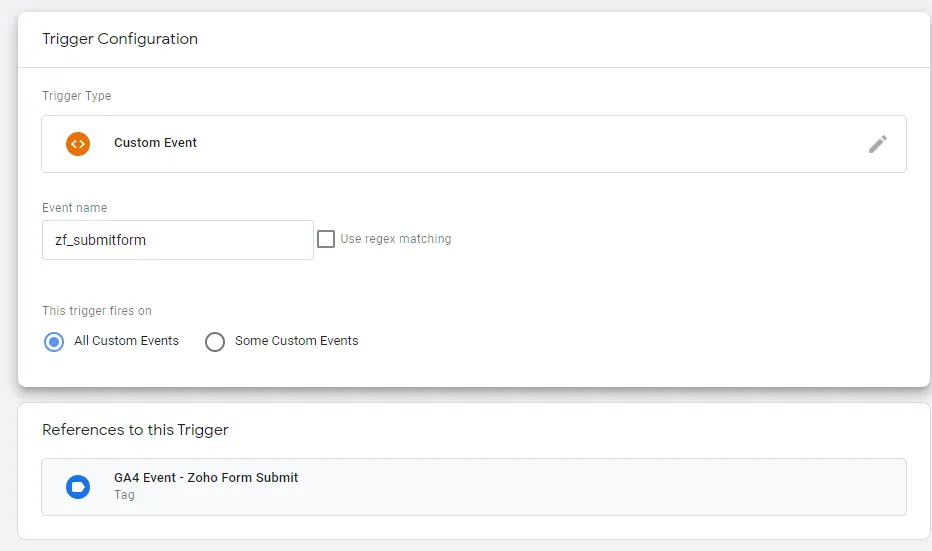Click the orange Custom Event icon
The height and width of the screenshot is (551, 932).
[78, 143]
